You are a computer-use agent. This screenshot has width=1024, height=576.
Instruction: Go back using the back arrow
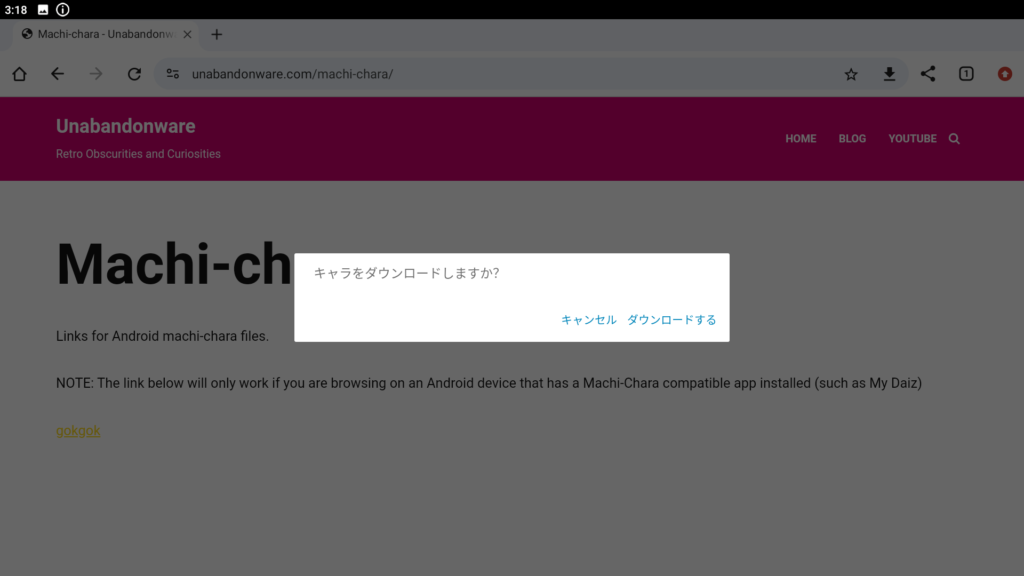(x=57, y=74)
